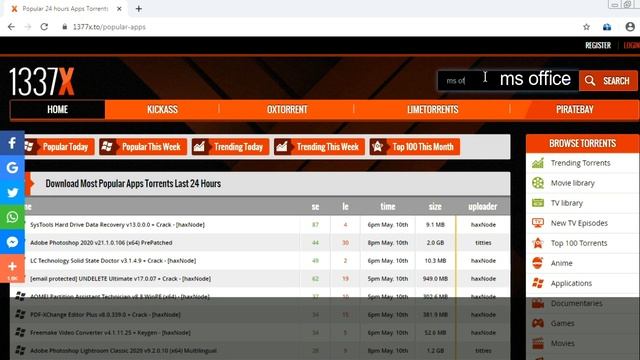Screen dimensions: 640x360
Task: Close the Popular 24 hours Apps tab
Action: [119, 9]
